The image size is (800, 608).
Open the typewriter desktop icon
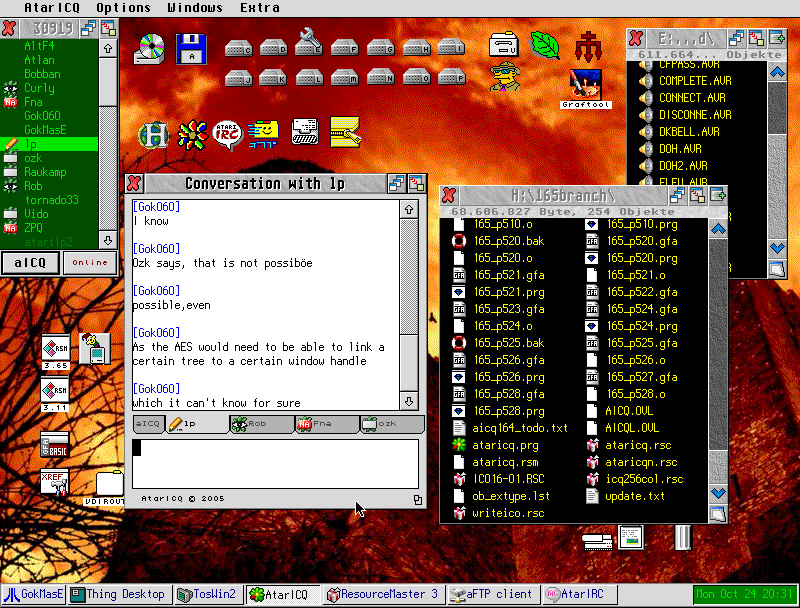305,132
